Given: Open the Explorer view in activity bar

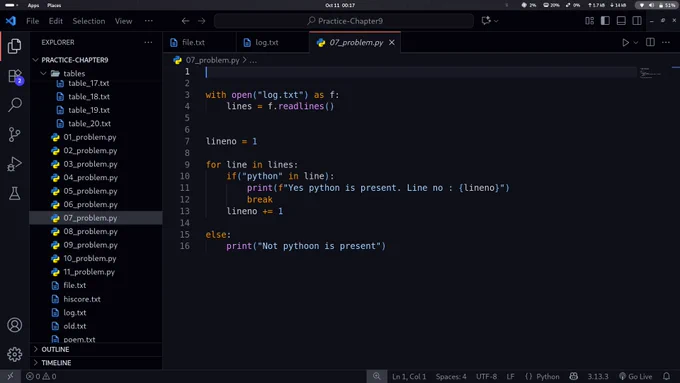Looking at the screenshot, I should click(x=14, y=46).
